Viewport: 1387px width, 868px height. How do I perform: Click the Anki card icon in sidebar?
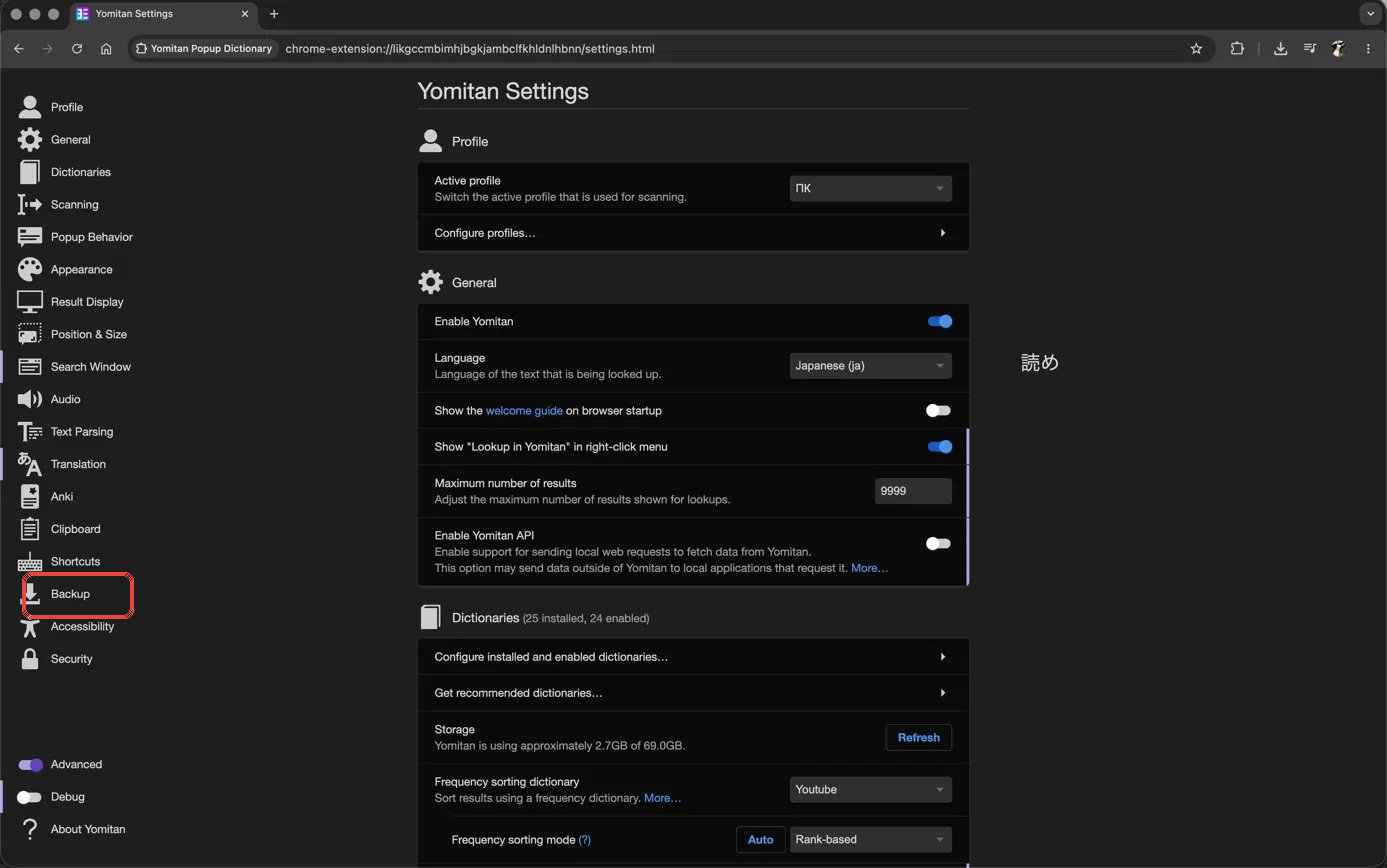click(30, 496)
